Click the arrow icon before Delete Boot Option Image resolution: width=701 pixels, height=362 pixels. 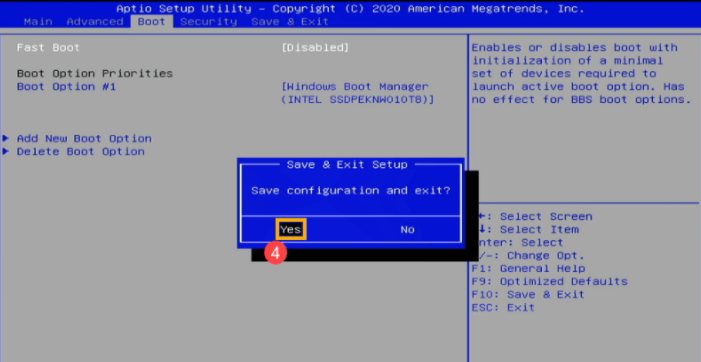coord(6,151)
